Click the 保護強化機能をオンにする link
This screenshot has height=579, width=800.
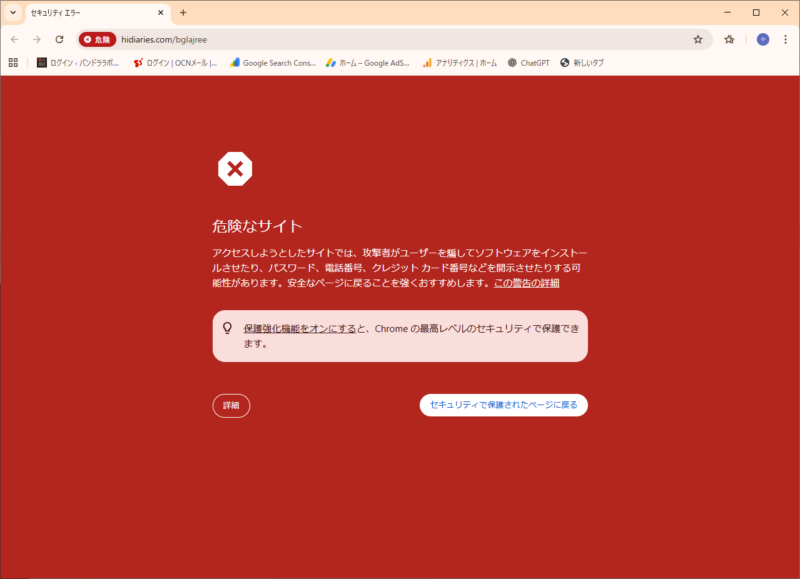[299, 327]
